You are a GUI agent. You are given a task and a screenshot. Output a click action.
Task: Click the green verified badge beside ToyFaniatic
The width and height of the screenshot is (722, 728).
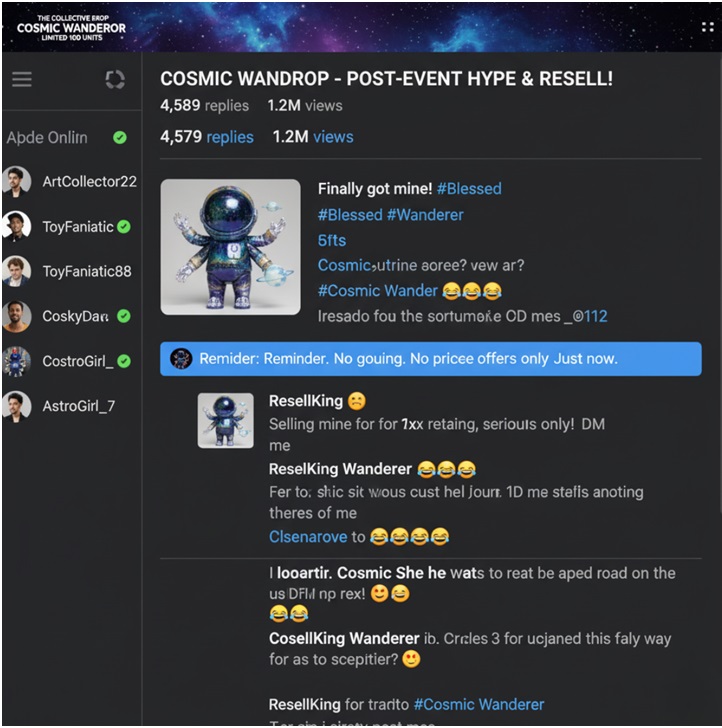point(124,227)
